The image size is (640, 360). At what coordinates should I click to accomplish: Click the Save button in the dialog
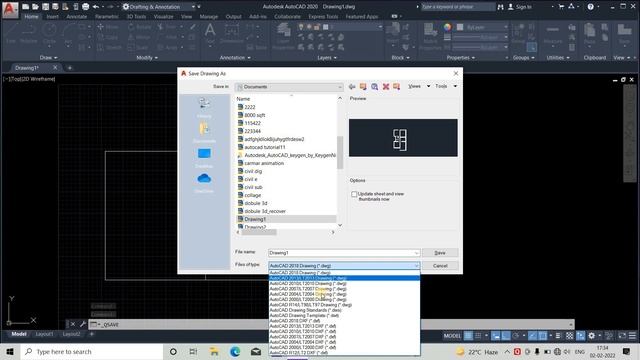(440, 253)
